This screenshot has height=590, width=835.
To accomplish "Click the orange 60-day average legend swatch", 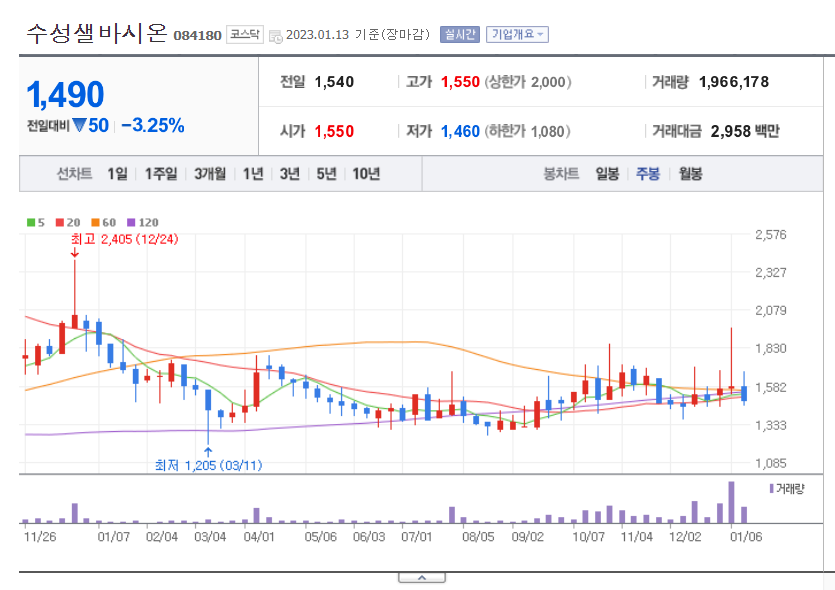I will [x=95, y=223].
